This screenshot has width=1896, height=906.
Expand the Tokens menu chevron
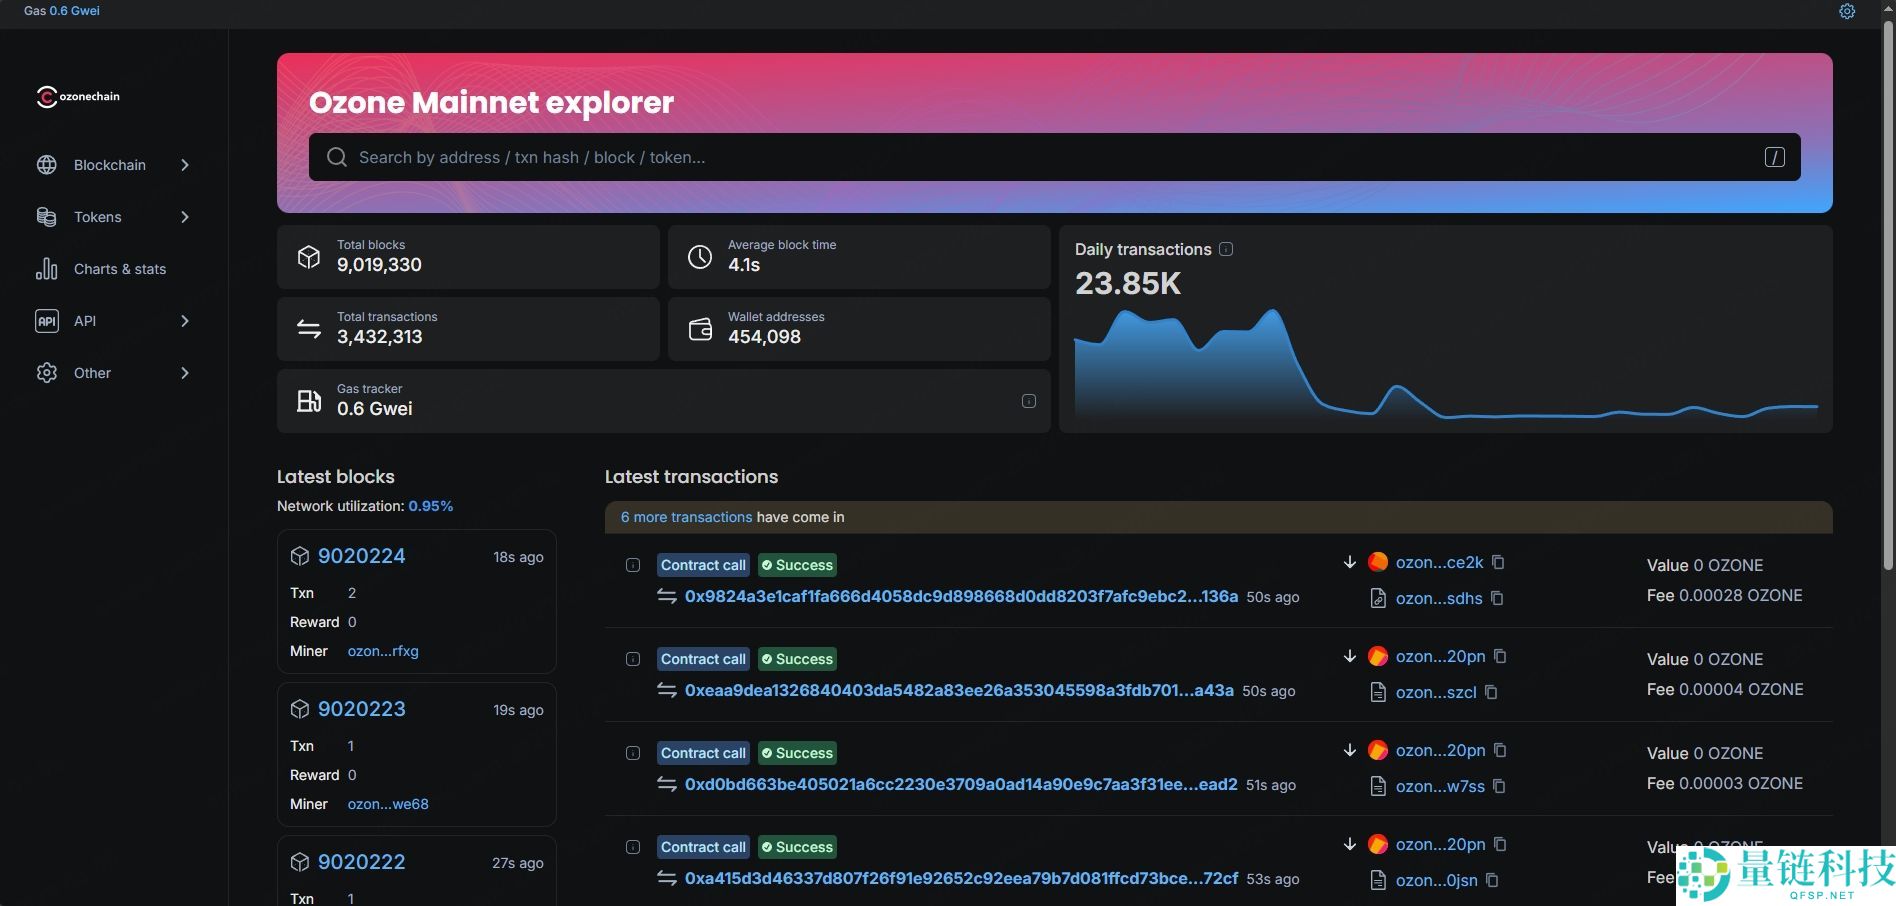(x=185, y=217)
